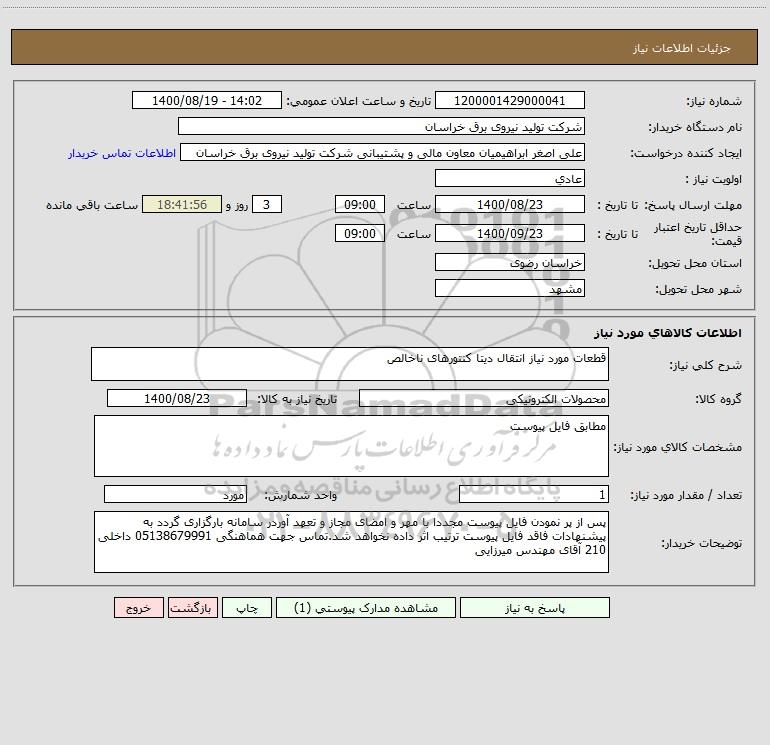Image resolution: width=770 pixels, height=745 pixels.
Task: Click the price validity date 1400/09/23
Action: [x=510, y=233]
